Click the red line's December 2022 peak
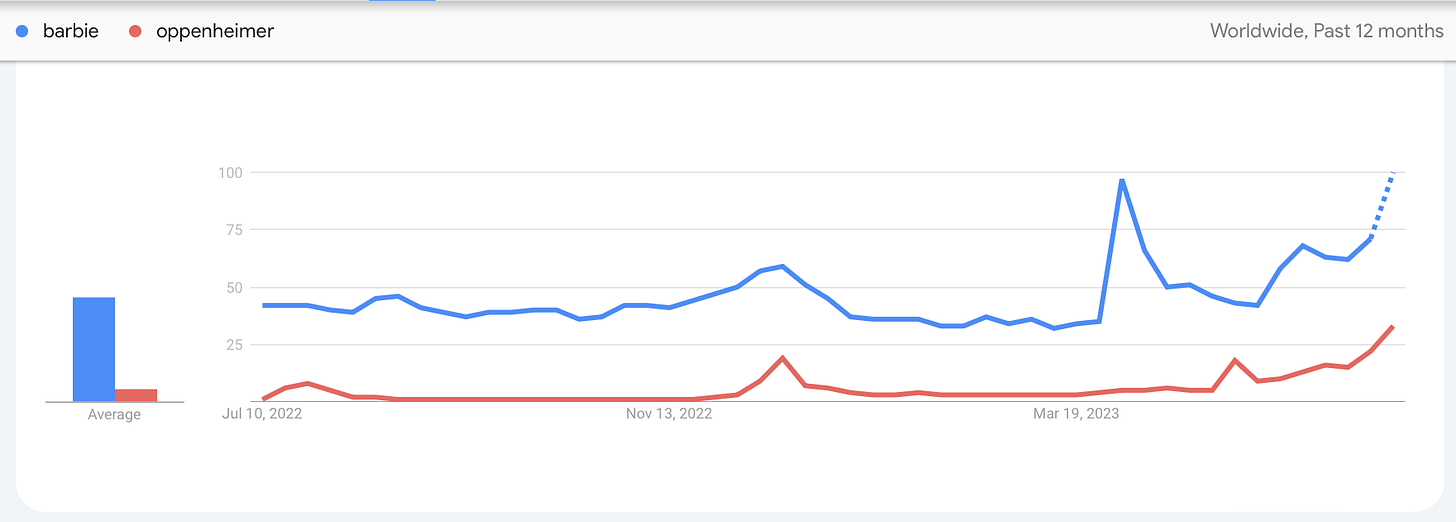Viewport: 1456px width, 522px height. [782, 357]
